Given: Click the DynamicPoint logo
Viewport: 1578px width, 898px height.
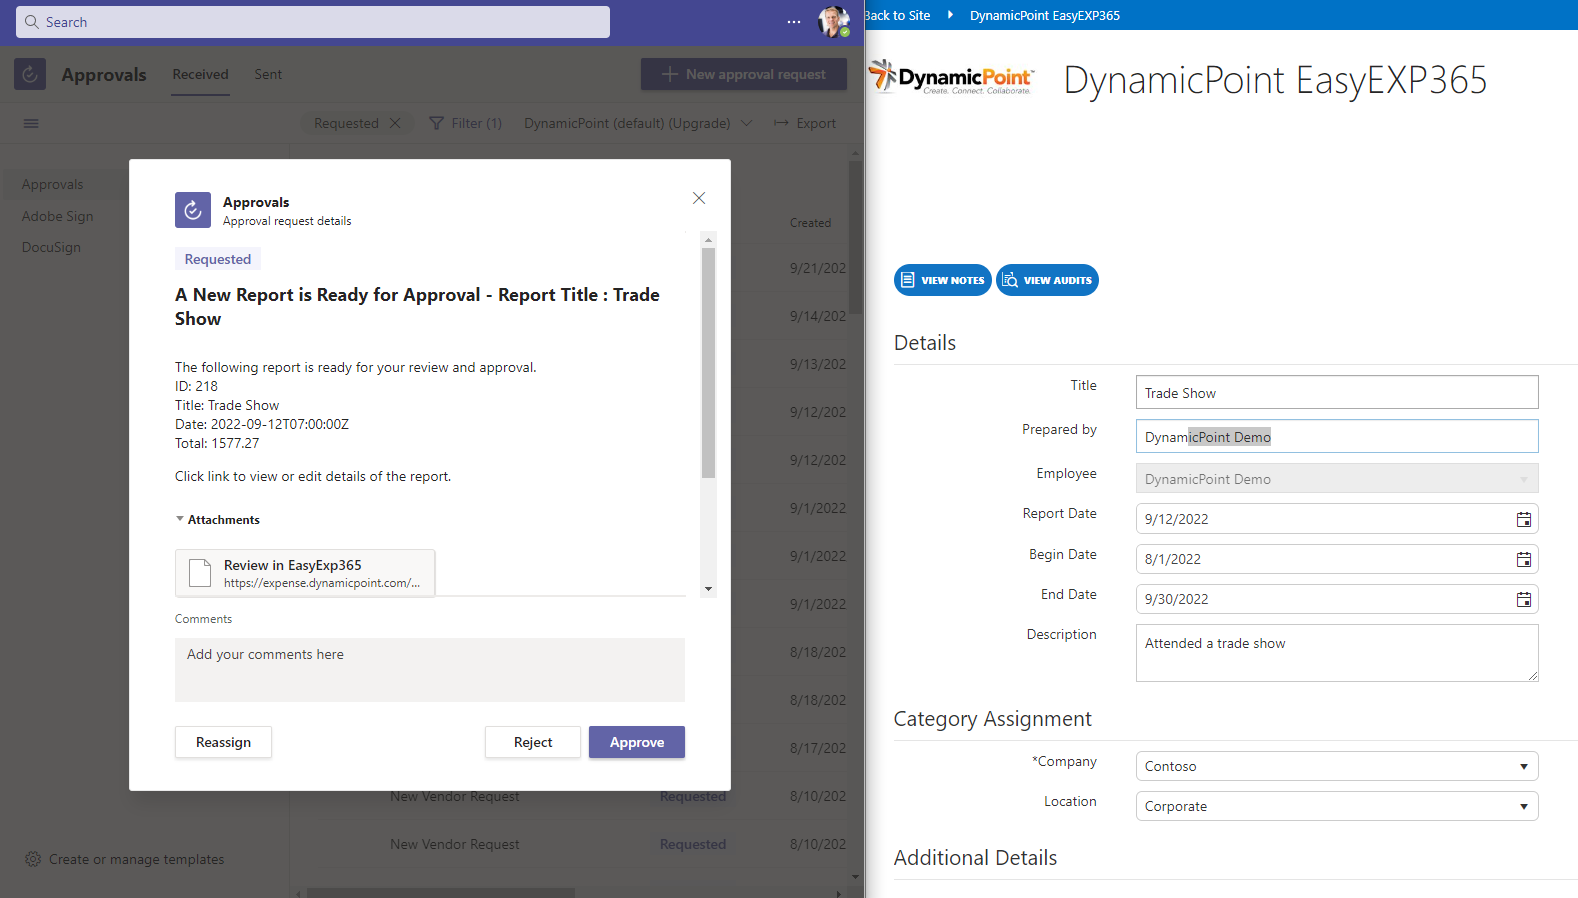Looking at the screenshot, I should click(x=951, y=77).
